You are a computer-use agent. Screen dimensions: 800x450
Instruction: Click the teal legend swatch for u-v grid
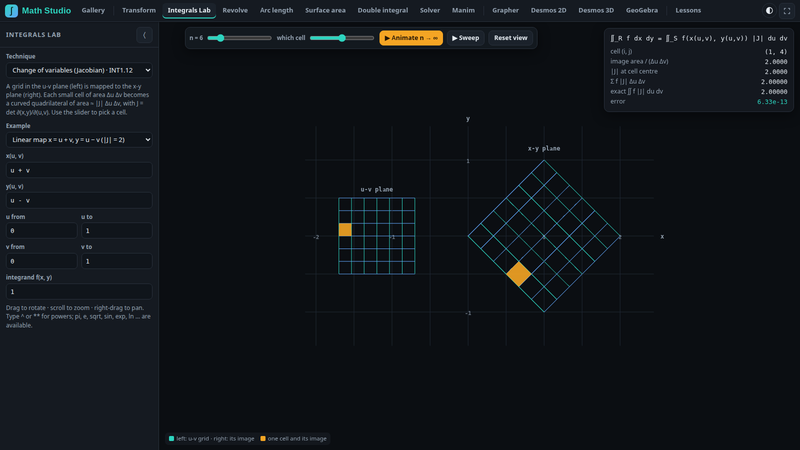(171, 438)
